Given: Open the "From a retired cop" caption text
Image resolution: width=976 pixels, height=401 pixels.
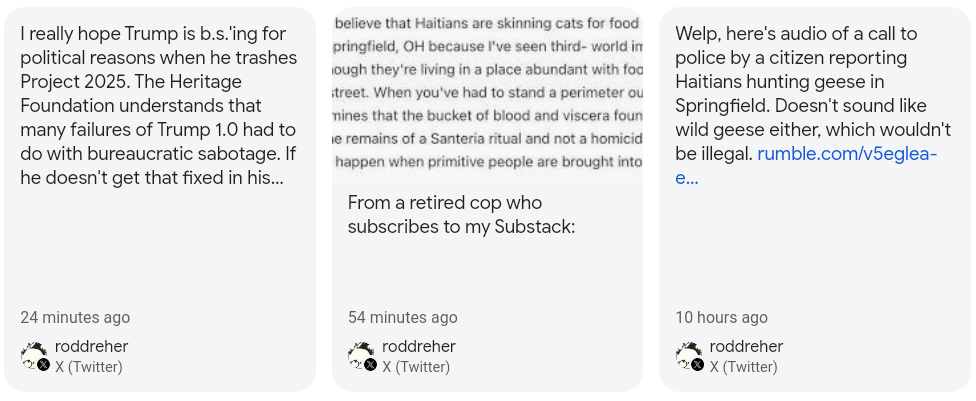Looking at the screenshot, I should tap(461, 215).
